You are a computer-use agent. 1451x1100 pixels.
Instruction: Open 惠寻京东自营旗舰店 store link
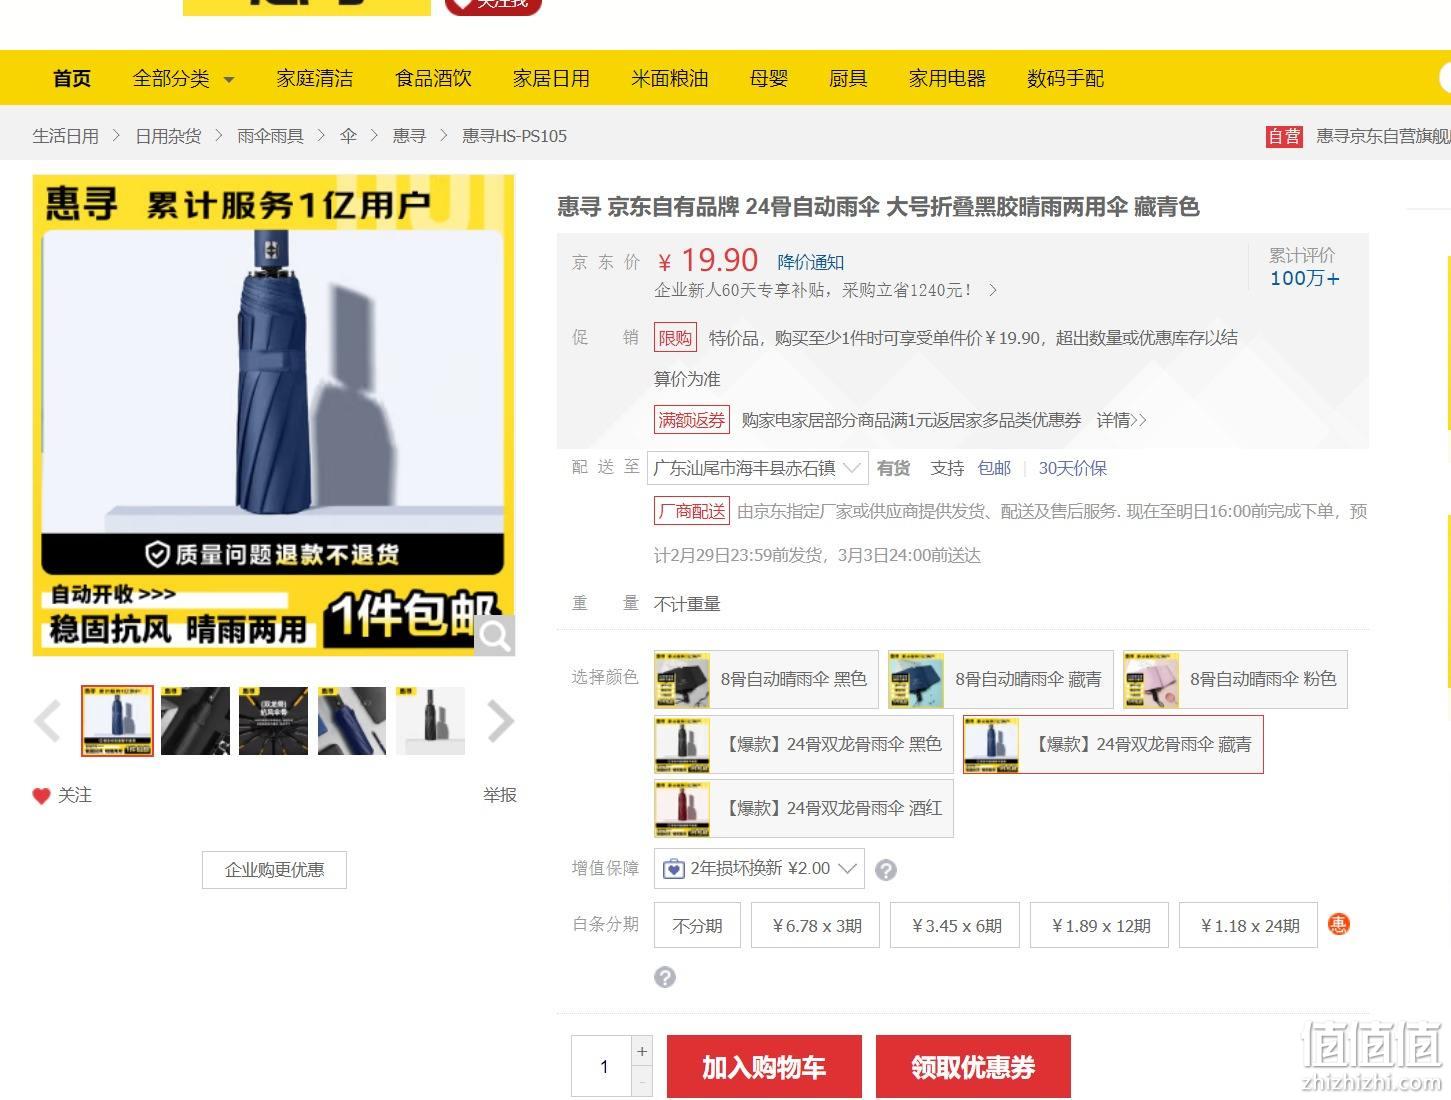[x=1383, y=136]
